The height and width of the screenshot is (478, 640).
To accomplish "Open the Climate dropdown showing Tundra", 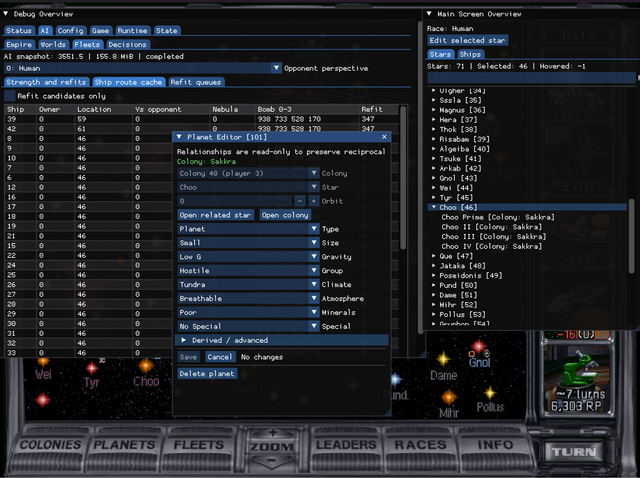I will pos(248,285).
